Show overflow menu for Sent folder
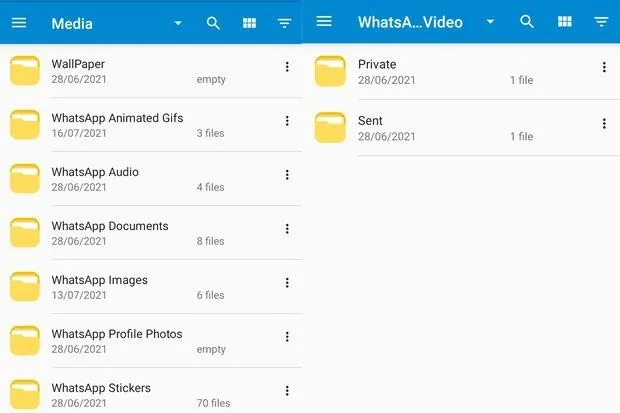620x413 pixels. (604, 124)
